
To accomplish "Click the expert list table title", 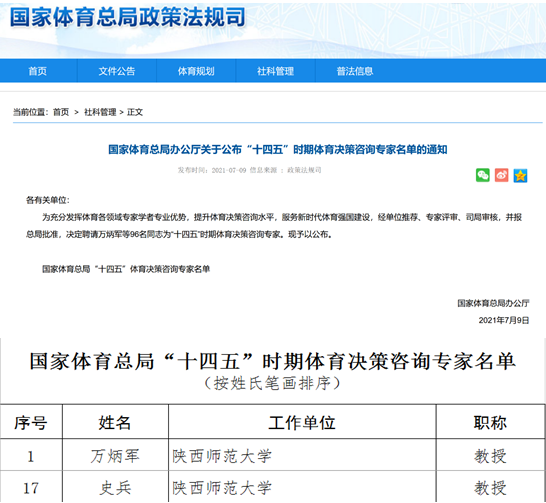I will click(x=273, y=361).
